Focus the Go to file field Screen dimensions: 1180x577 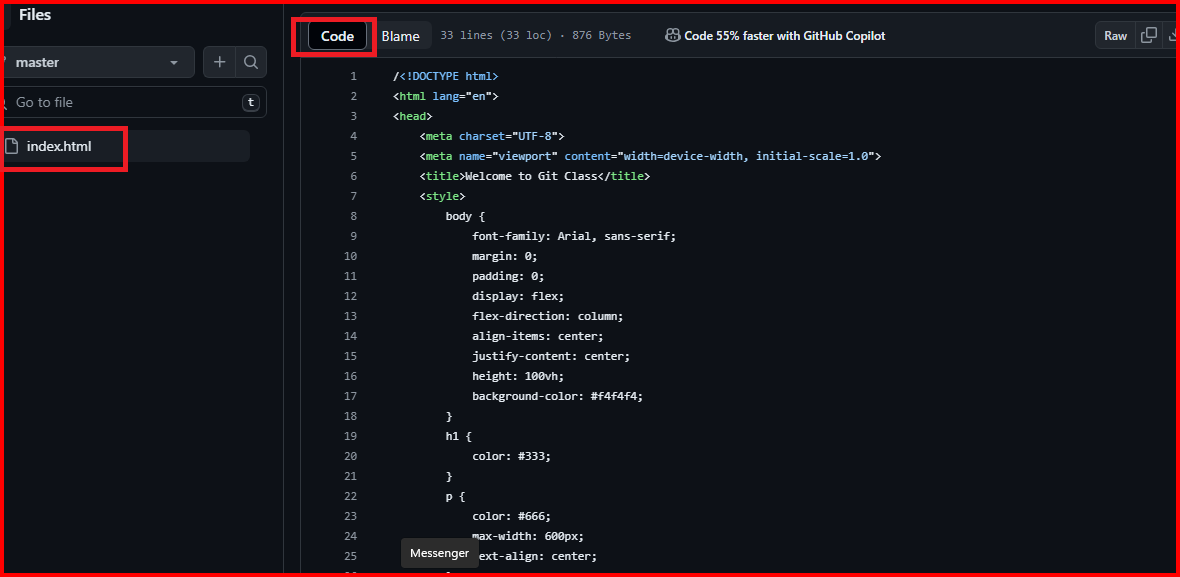132,102
